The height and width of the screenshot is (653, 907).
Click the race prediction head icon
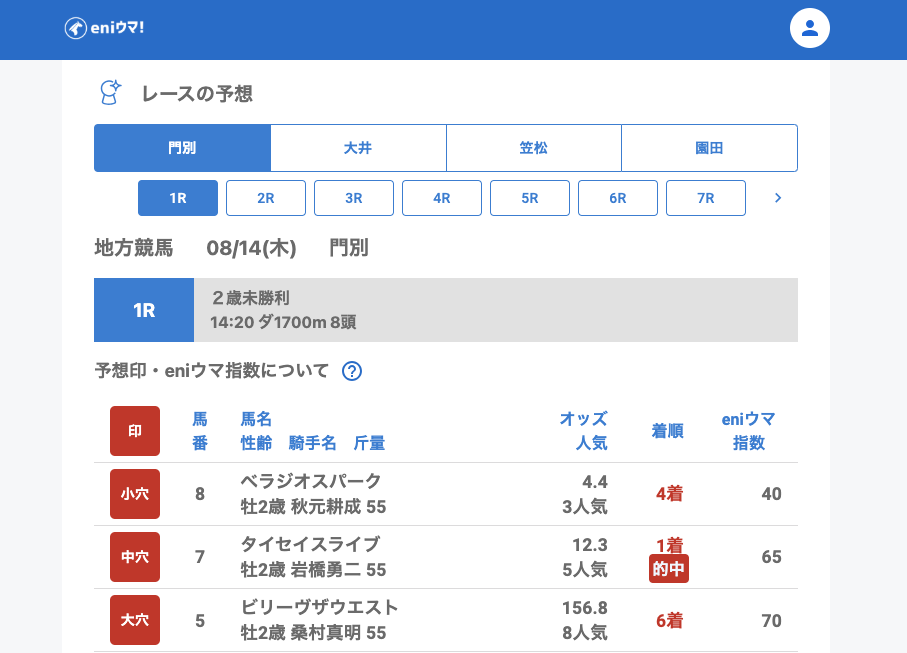110,93
